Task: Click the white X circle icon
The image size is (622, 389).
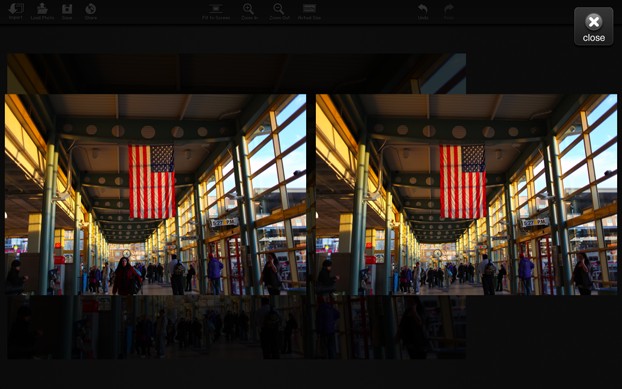Action: [x=594, y=22]
